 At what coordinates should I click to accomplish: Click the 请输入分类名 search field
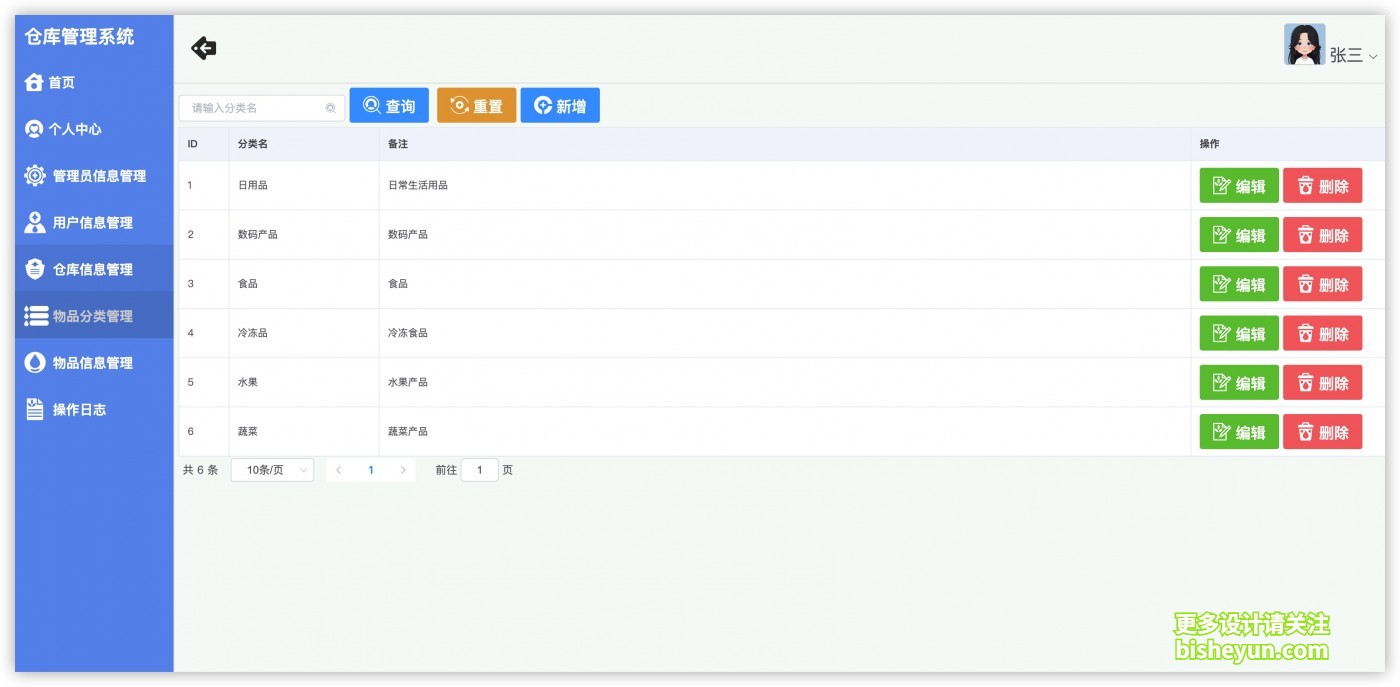[255, 108]
